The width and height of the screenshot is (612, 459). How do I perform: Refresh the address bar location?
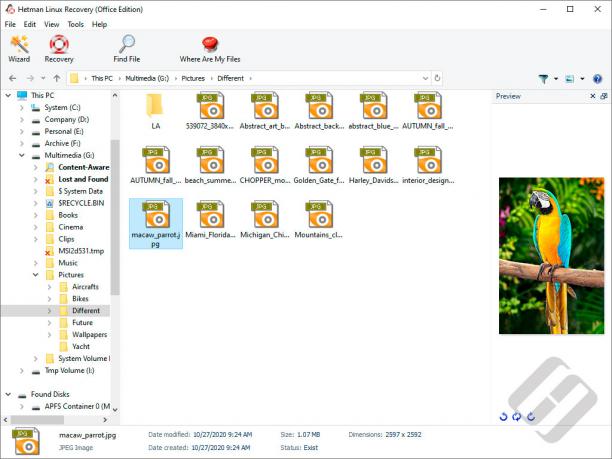tap(437, 78)
